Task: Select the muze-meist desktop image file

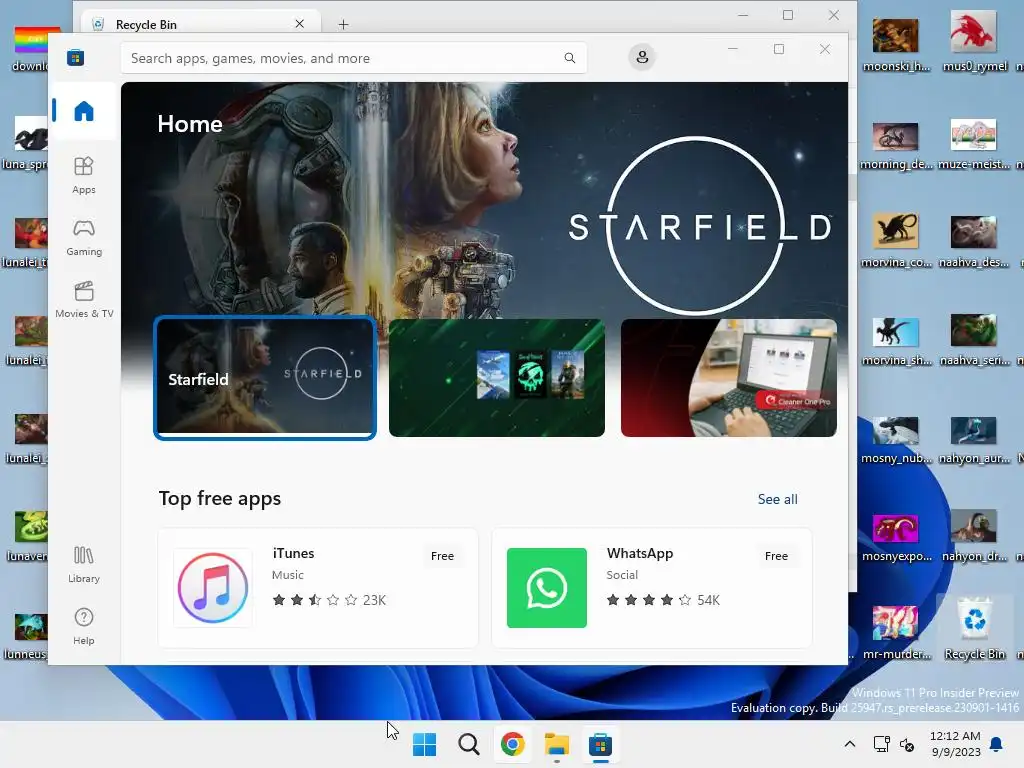Action: 974,144
